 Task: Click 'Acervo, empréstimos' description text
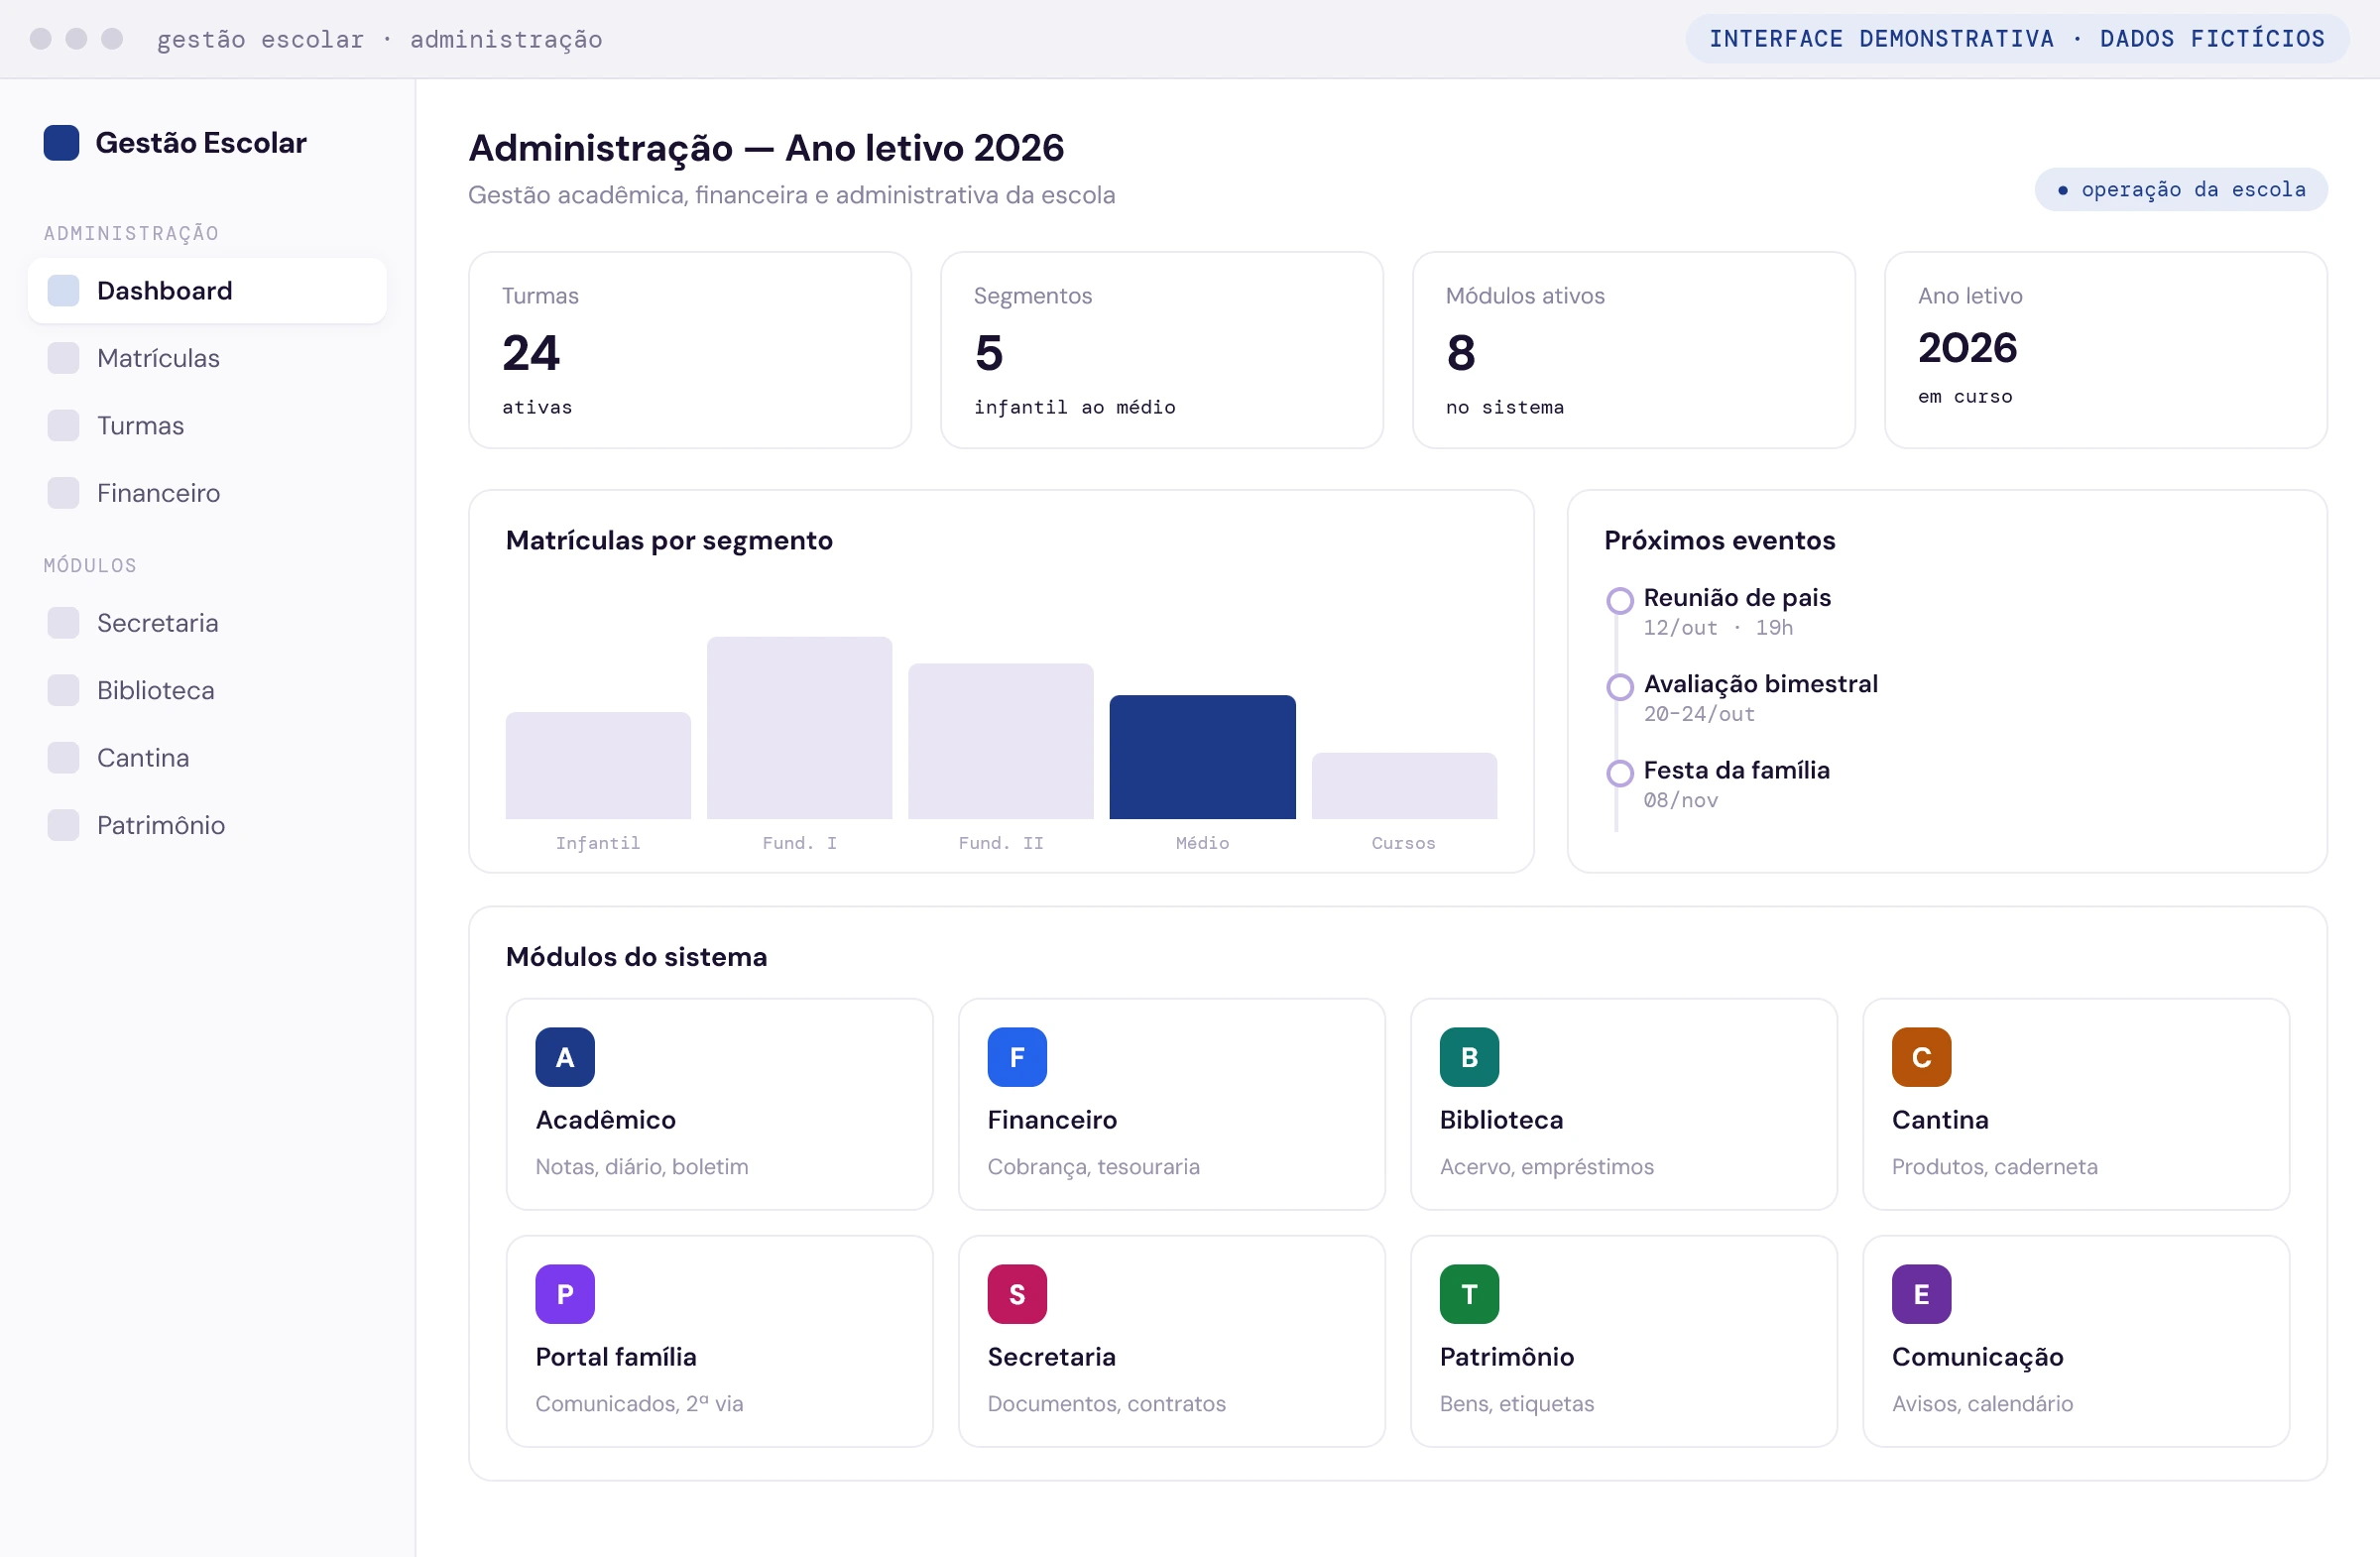(x=1546, y=1167)
